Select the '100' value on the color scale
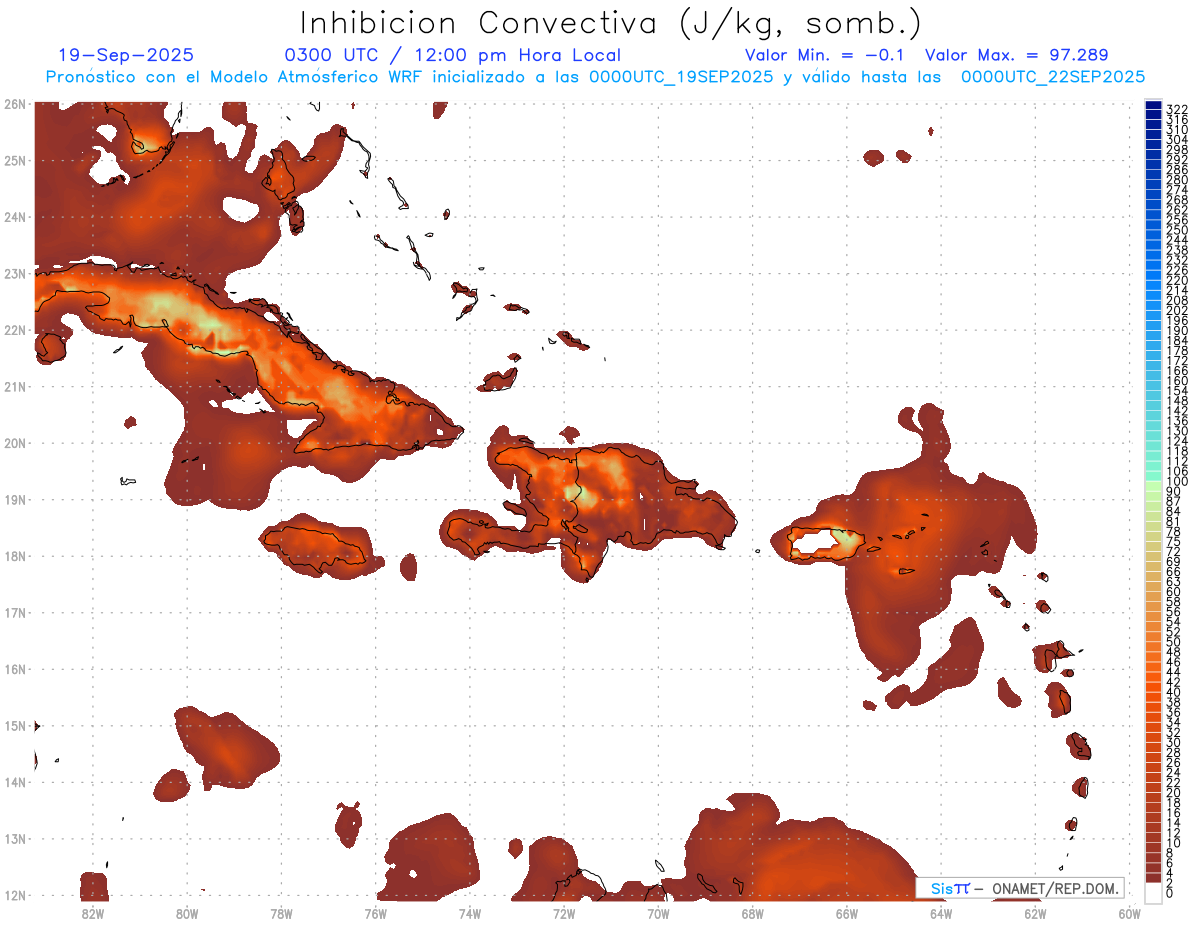The width and height of the screenshot is (1200, 927). click(x=1177, y=482)
